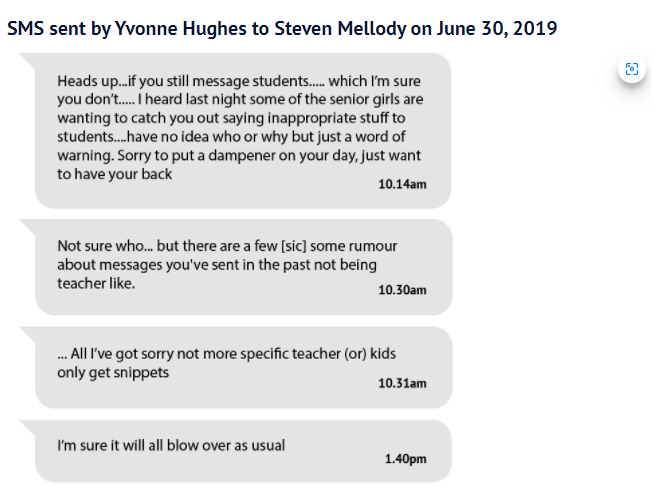Viewport: 655px width, 500px height.
Task: Click the SMS sent by Yvonne Hughes heading
Action: [x=282, y=29]
